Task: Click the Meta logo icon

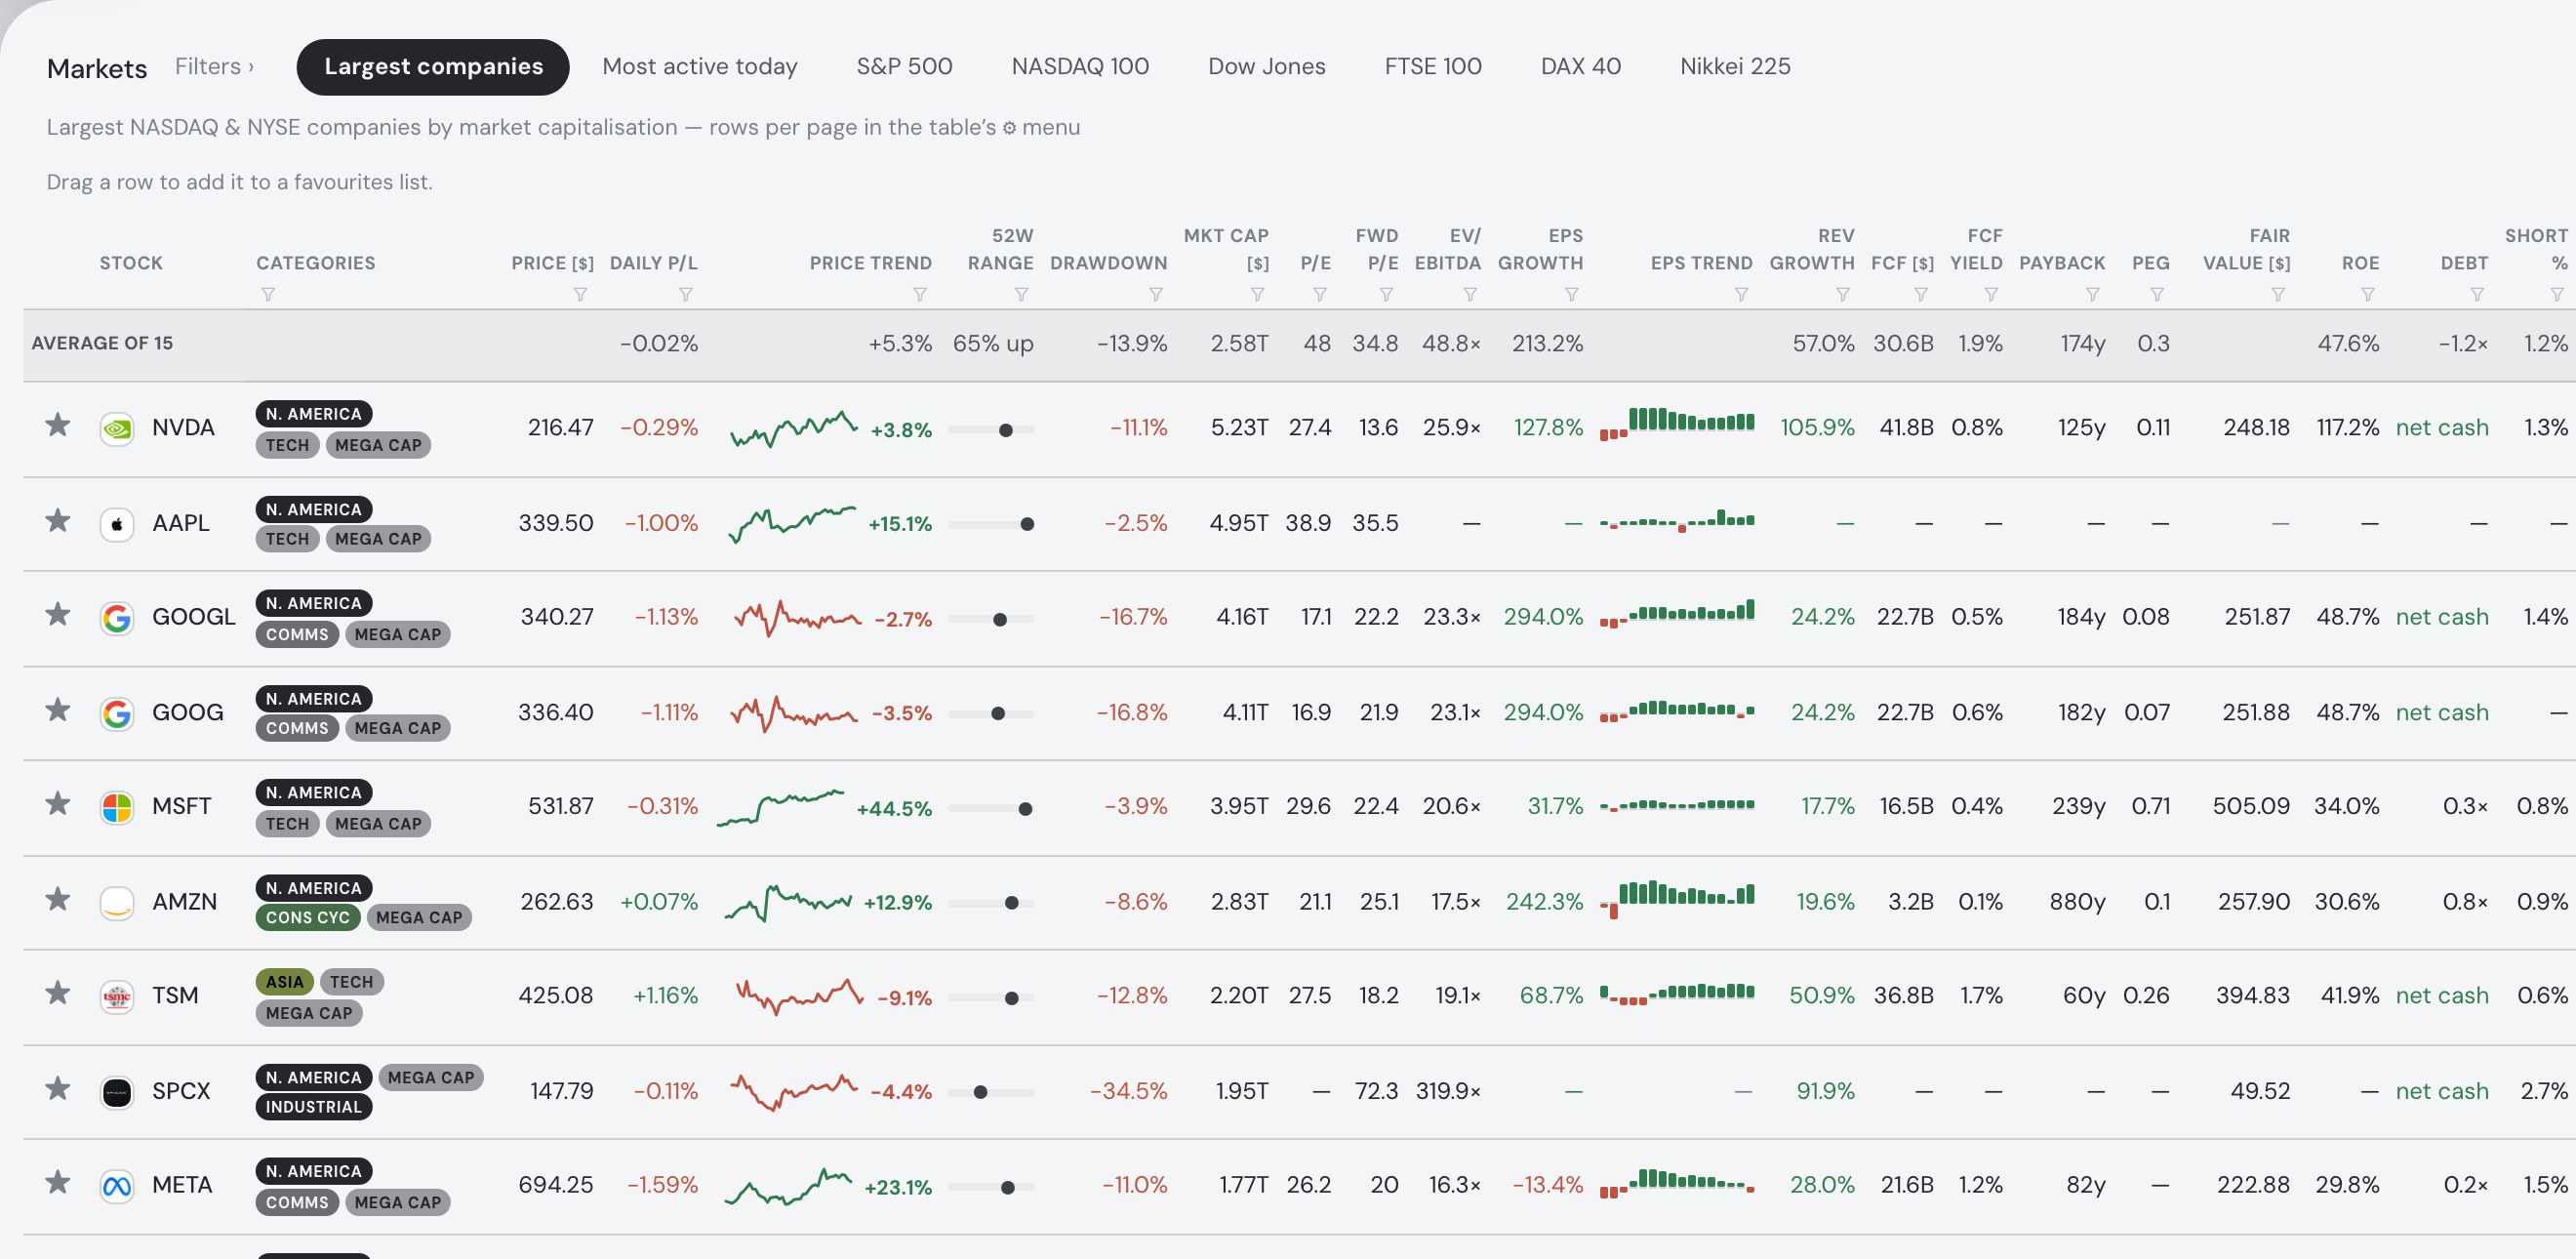Action: click(x=117, y=1186)
